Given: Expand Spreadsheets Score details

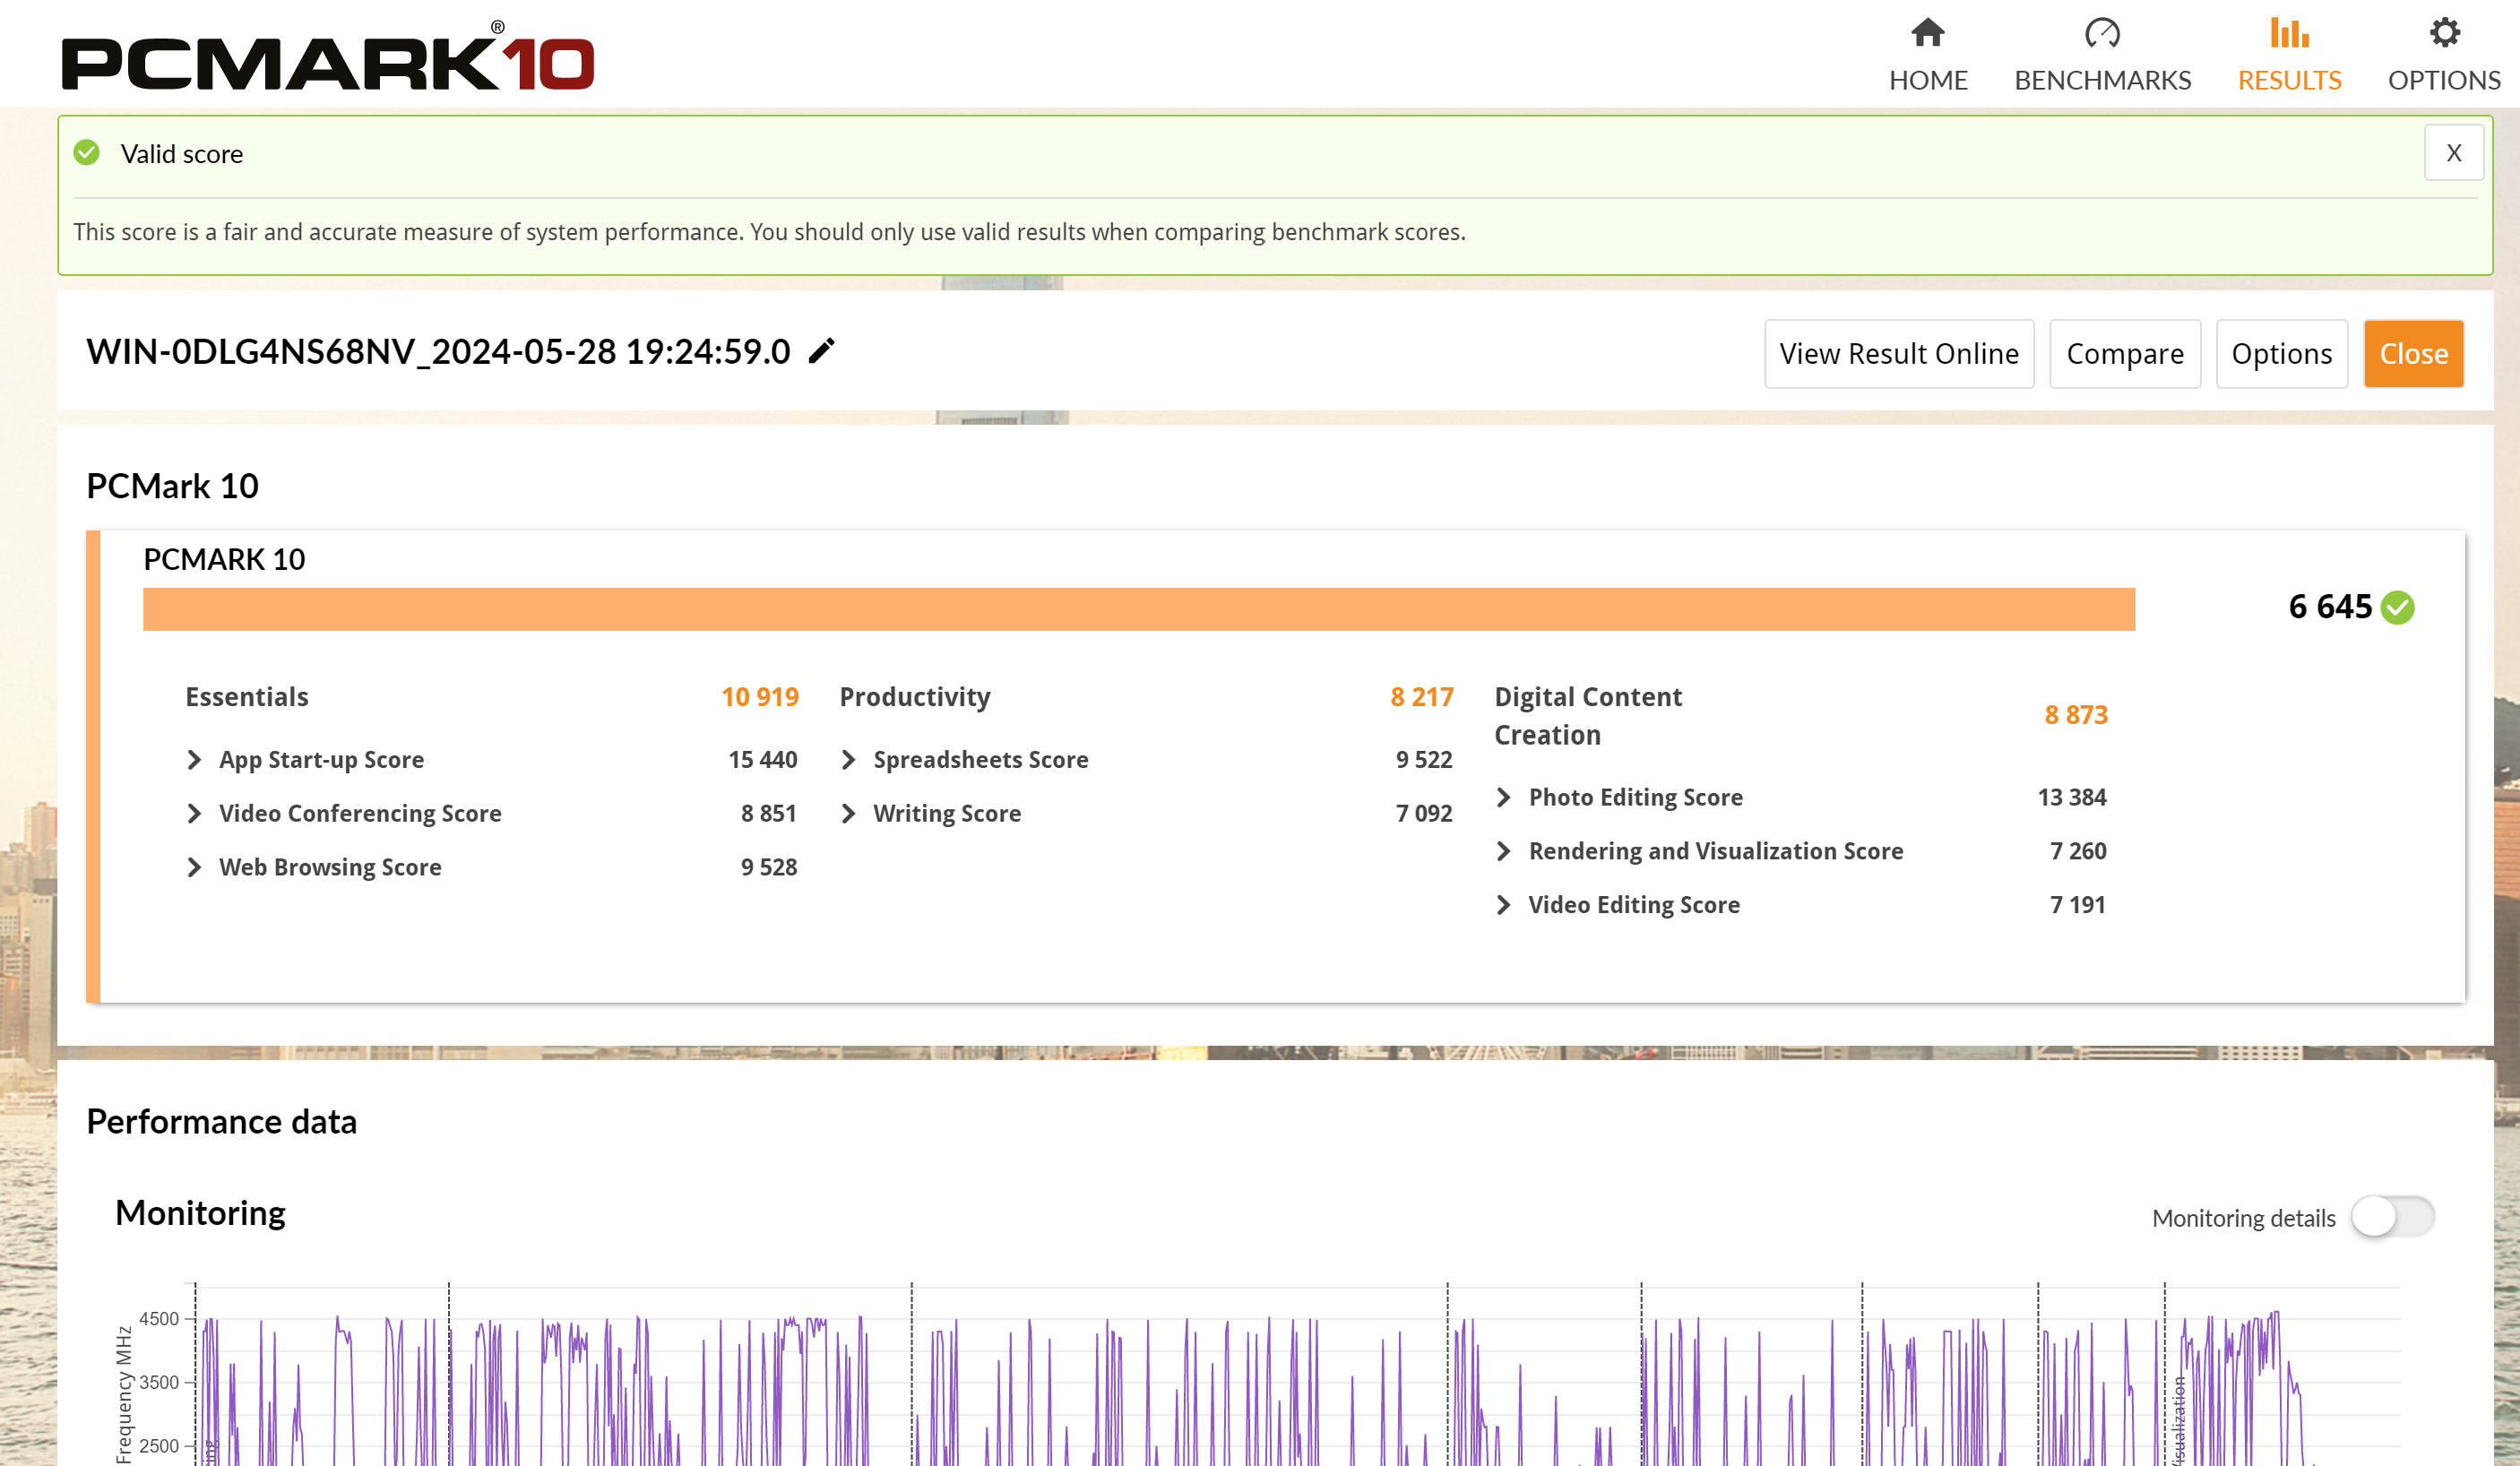Looking at the screenshot, I should click(x=848, y=760).
